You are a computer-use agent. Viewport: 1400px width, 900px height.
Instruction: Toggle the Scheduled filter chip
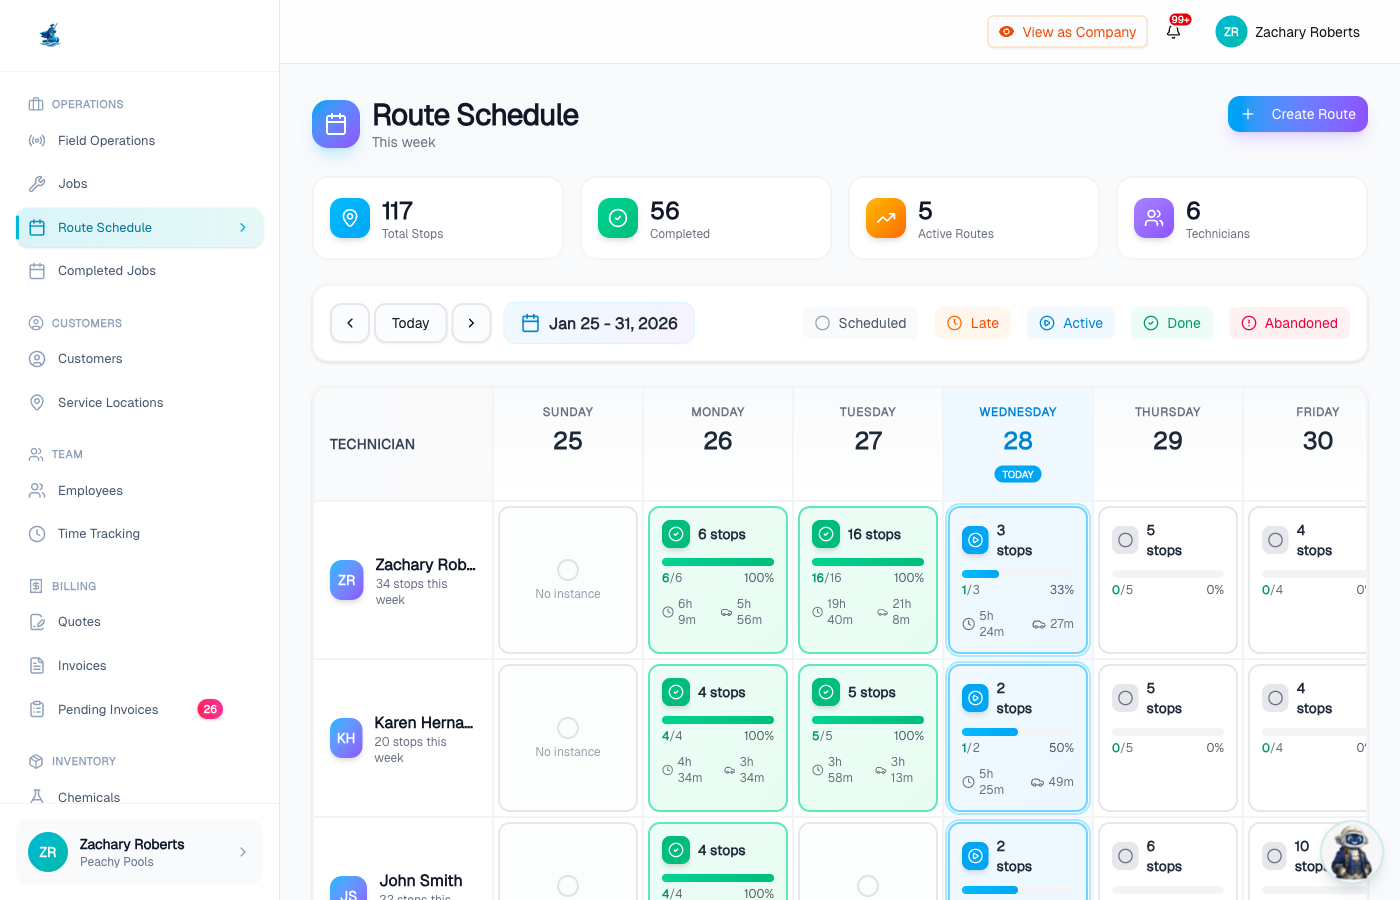pos(860,322)
